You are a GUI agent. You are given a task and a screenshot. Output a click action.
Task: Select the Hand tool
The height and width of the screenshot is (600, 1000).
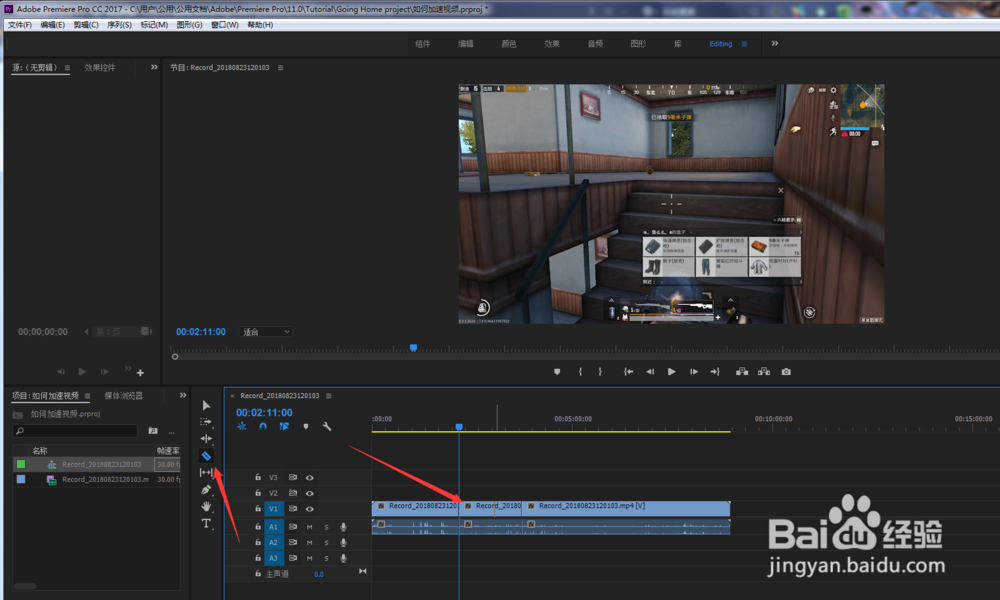[x=206, y=506]
